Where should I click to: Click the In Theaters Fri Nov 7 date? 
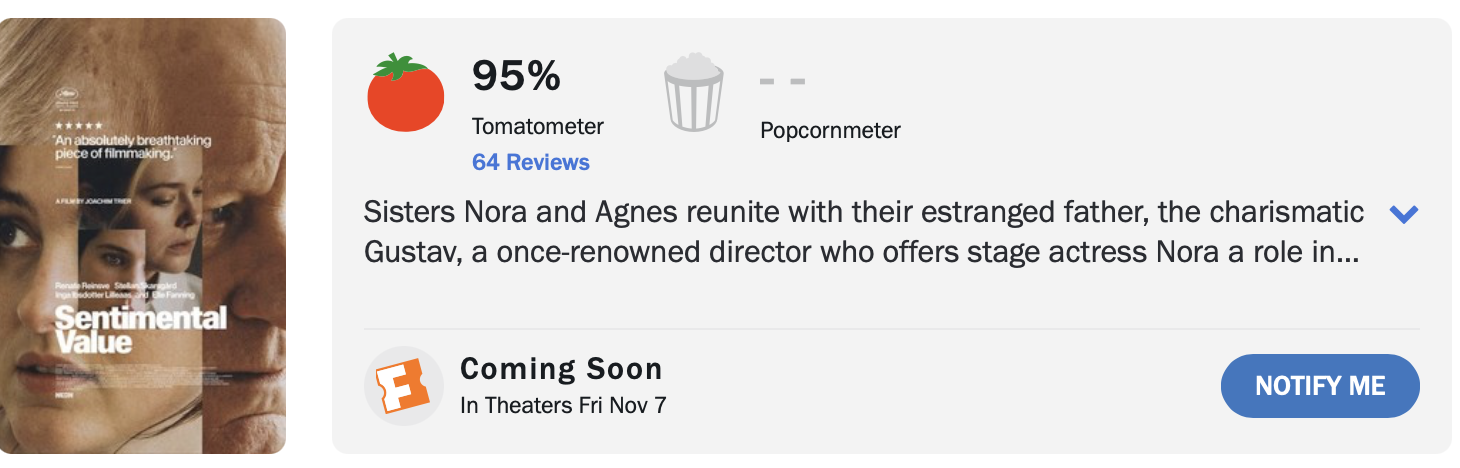[x=563, y=405]
